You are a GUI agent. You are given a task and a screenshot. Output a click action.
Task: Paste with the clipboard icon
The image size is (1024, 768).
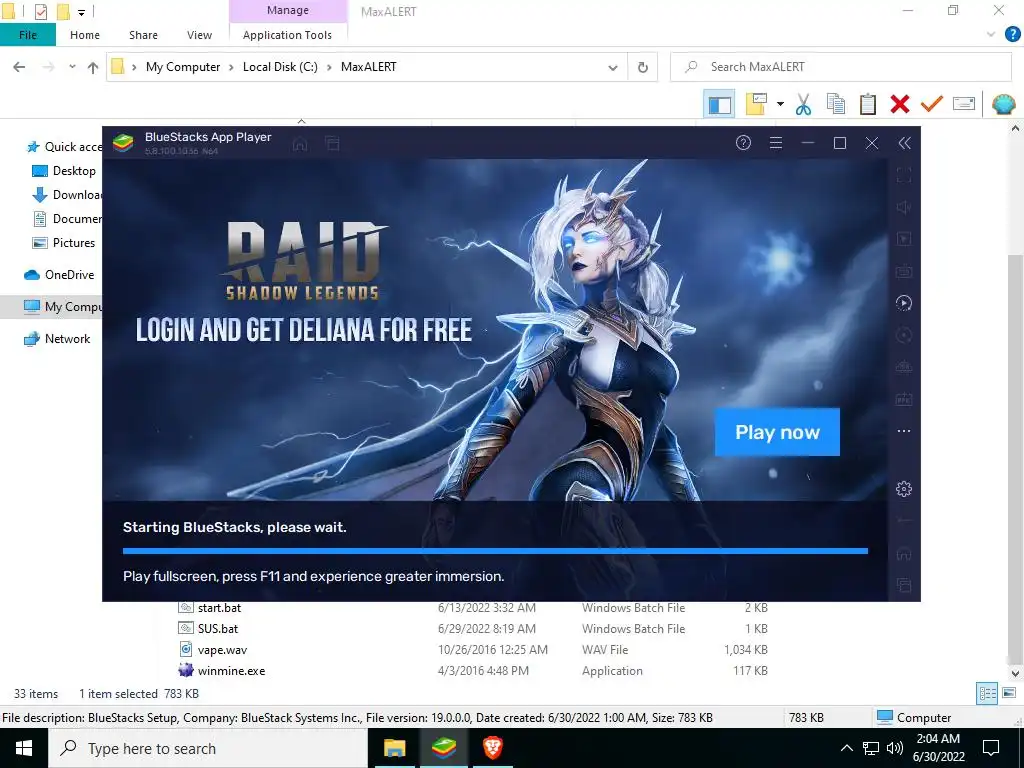pyautogui.click(x=868, y=104)
